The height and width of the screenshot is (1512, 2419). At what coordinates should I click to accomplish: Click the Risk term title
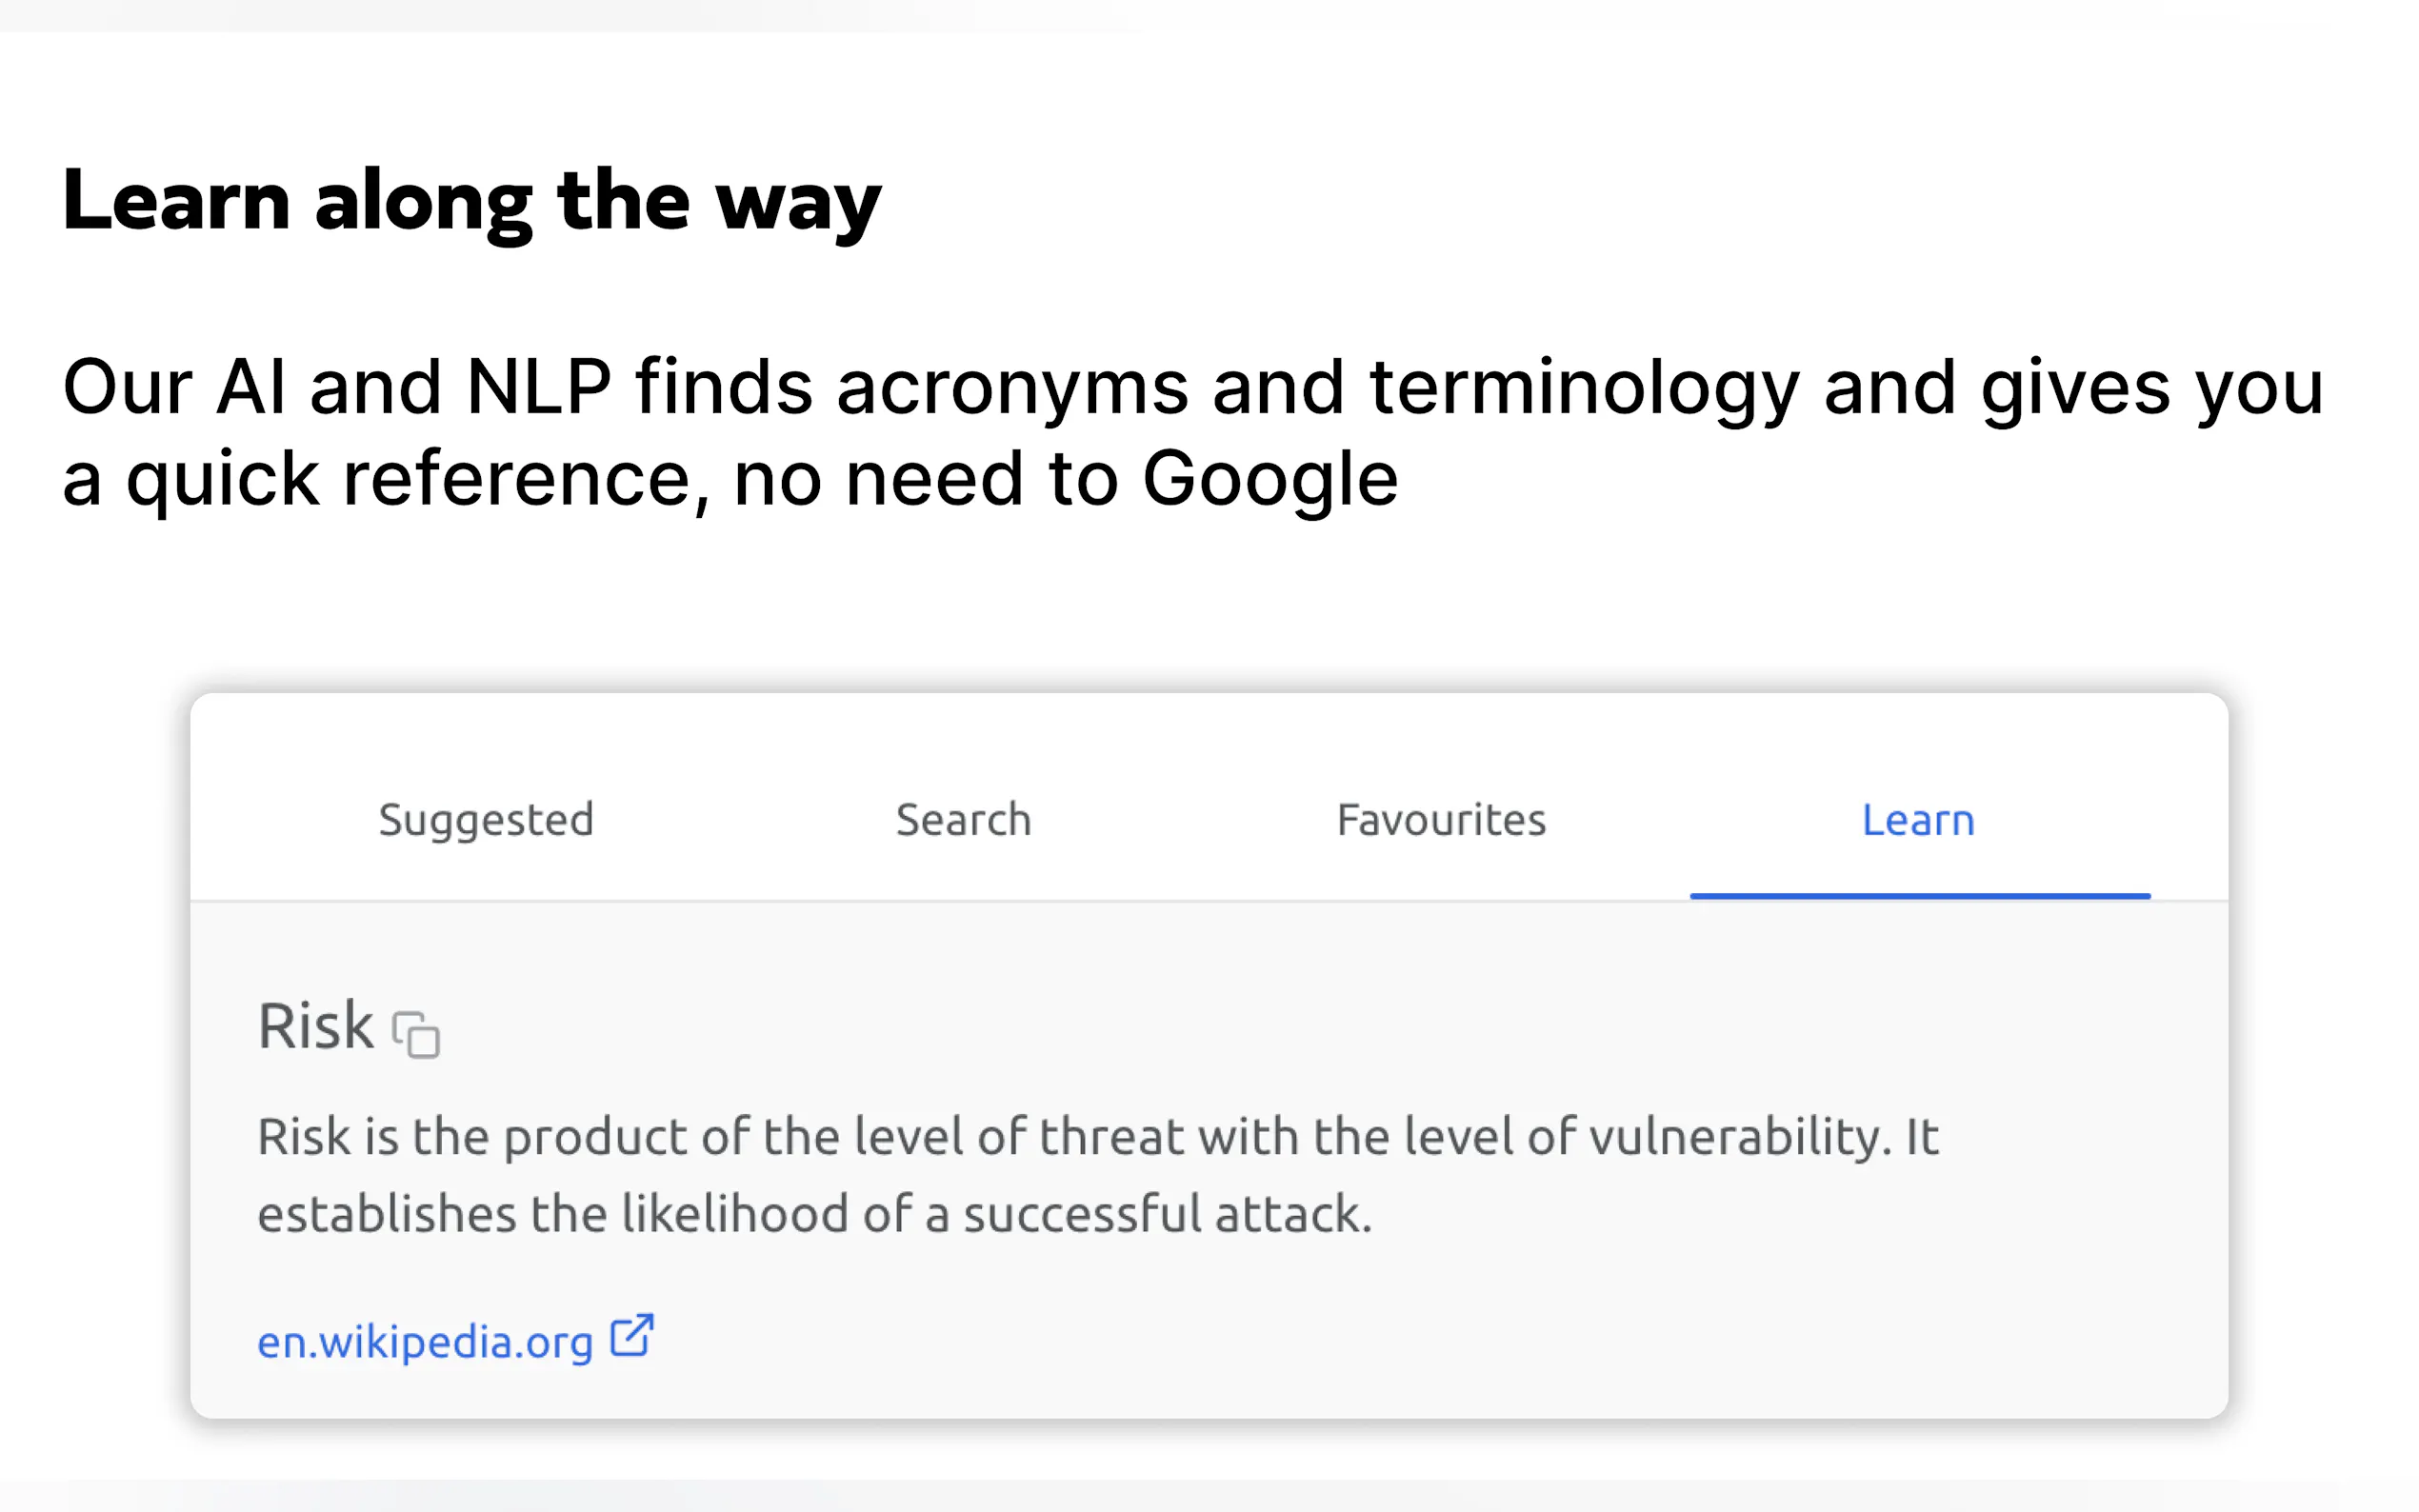tap(316, 1026)
